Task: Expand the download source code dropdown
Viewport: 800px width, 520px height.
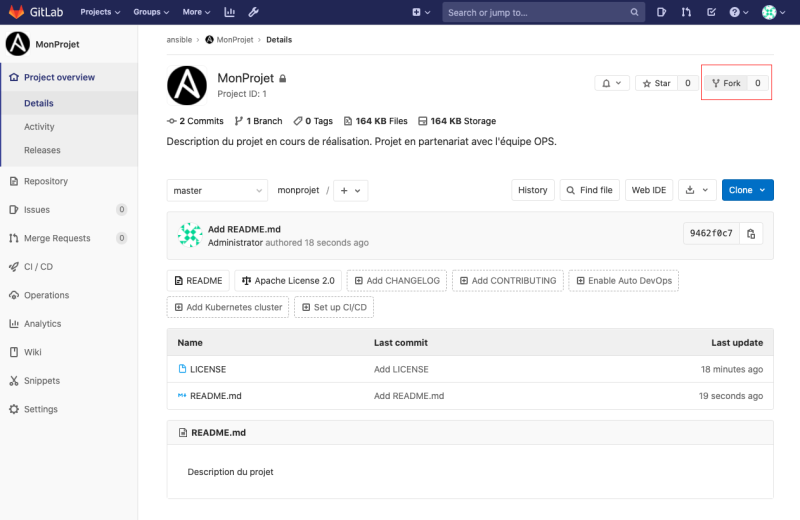Action: point(697,190)
